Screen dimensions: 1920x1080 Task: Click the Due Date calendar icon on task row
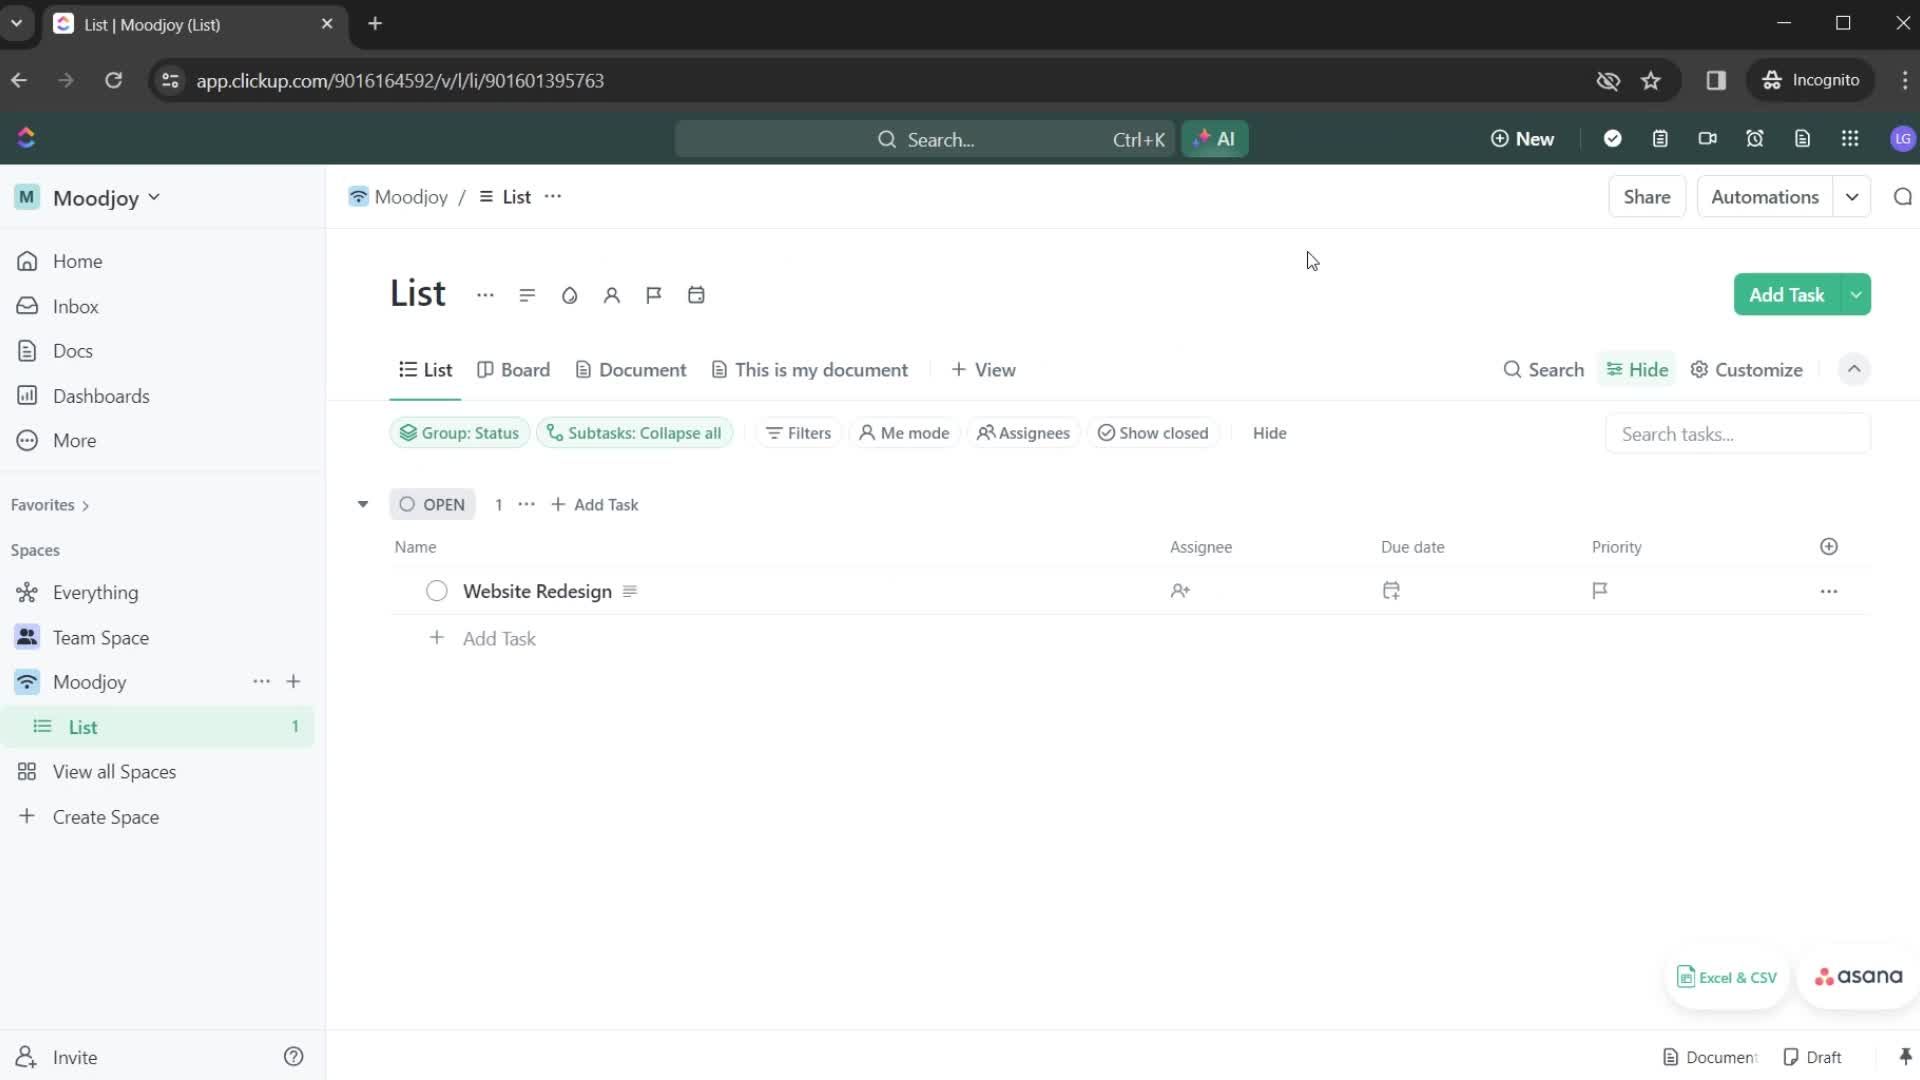click(1391, 589)
